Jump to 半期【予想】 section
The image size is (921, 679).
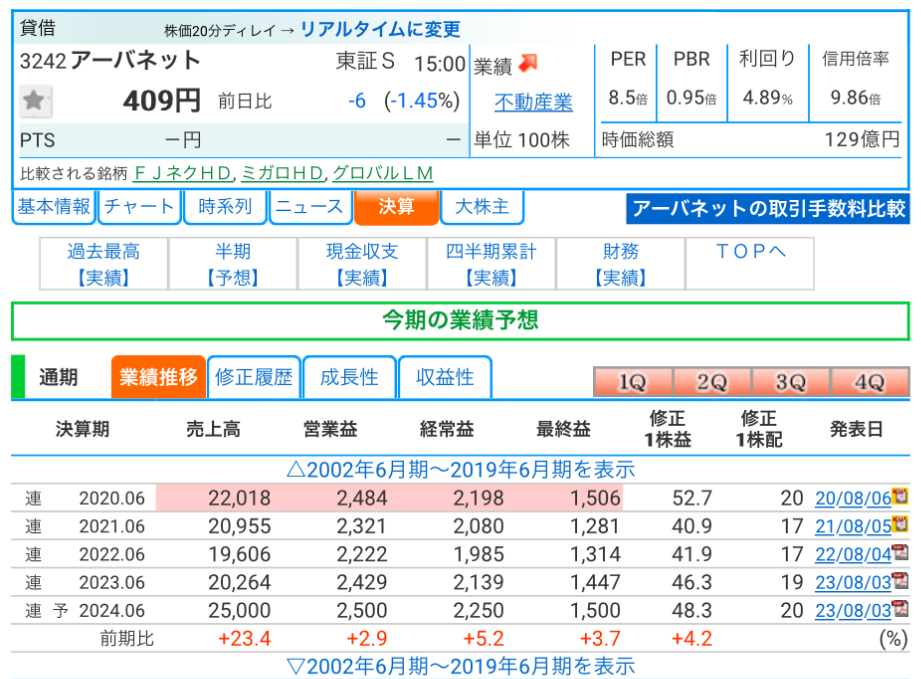click(233, 264)
